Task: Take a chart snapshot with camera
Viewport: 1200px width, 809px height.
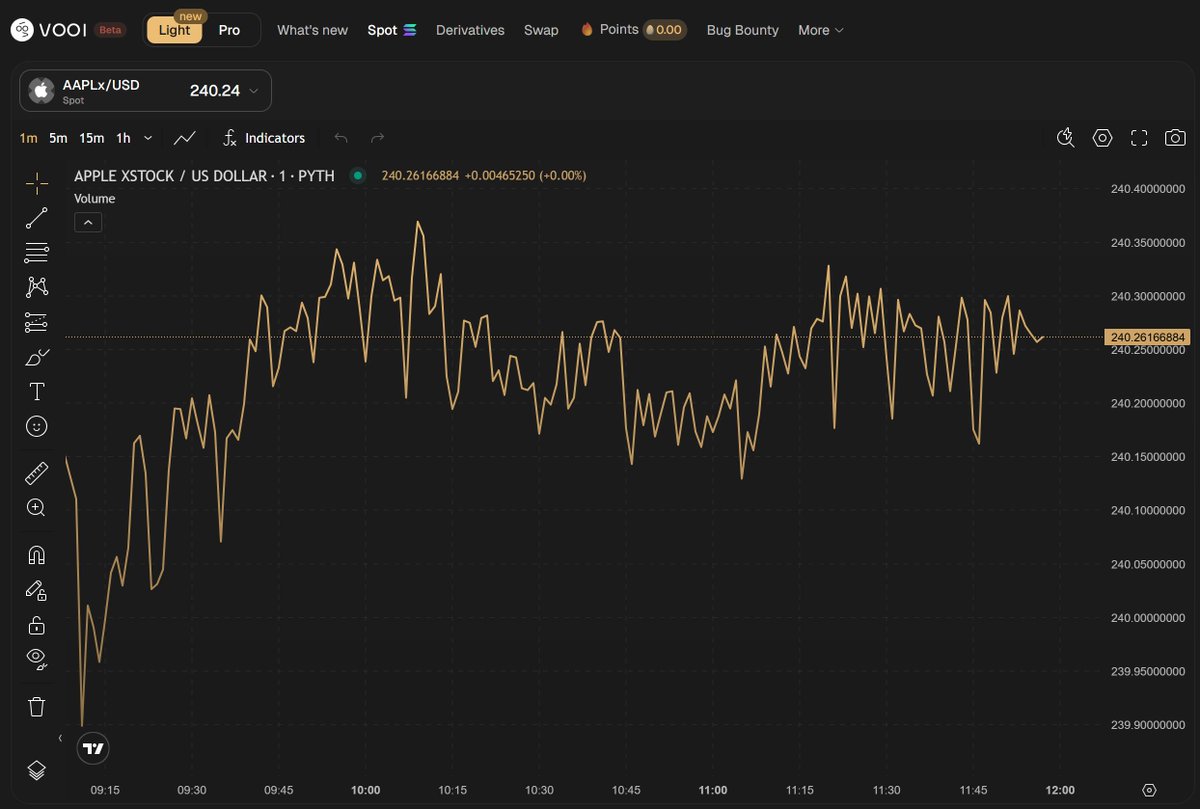Action: pyautogui.click(x=1175, y=138)
